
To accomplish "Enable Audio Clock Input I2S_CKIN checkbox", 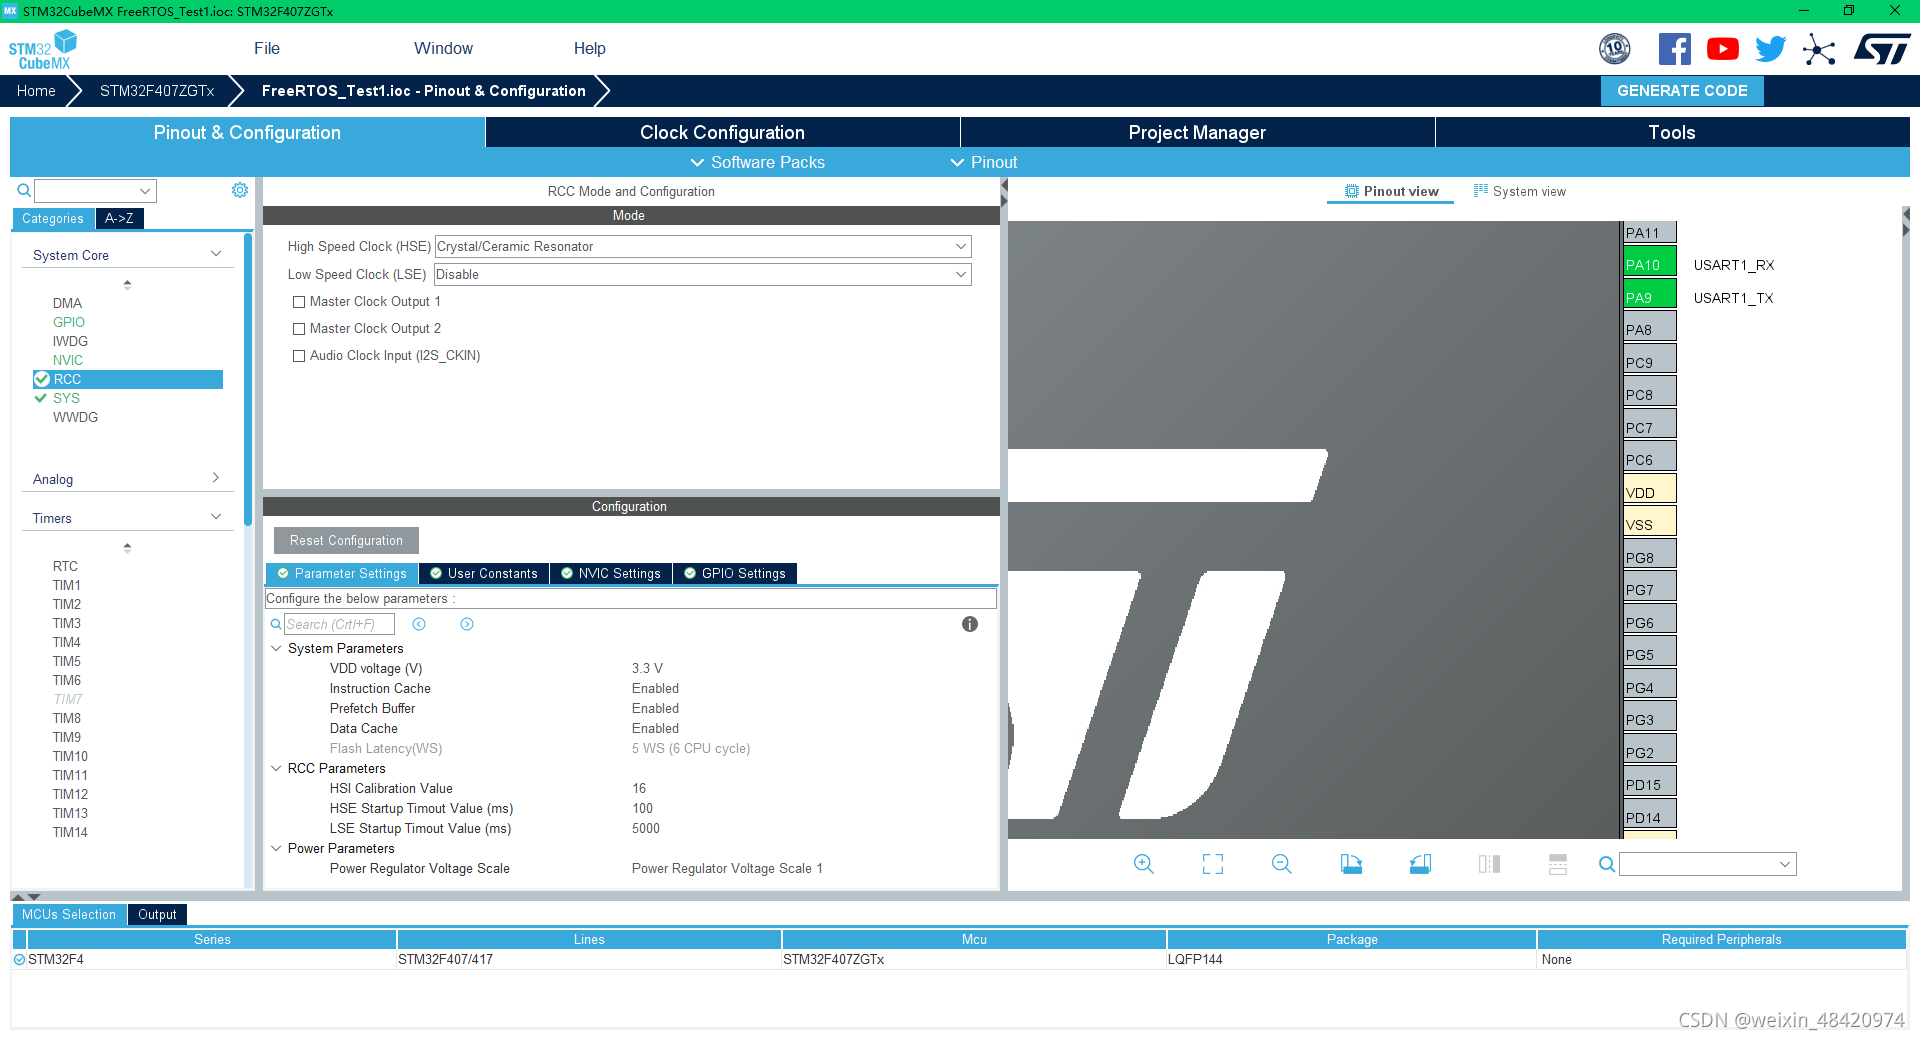I will [299, 356].
